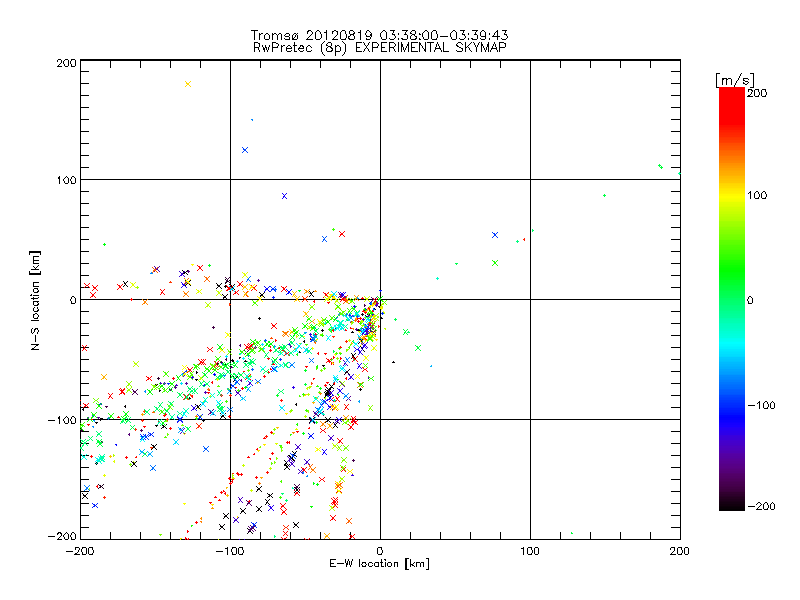The image size is (800, 600).
Task: Click the subtitle 'RwPretec (8p) EXPERIMENTAL SKYMAP'
Action: [379, 47]
